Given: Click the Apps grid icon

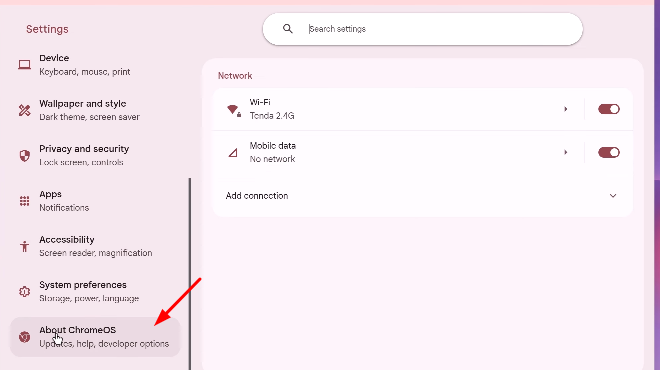Looking at the screenshot, I should pos(24,201).
